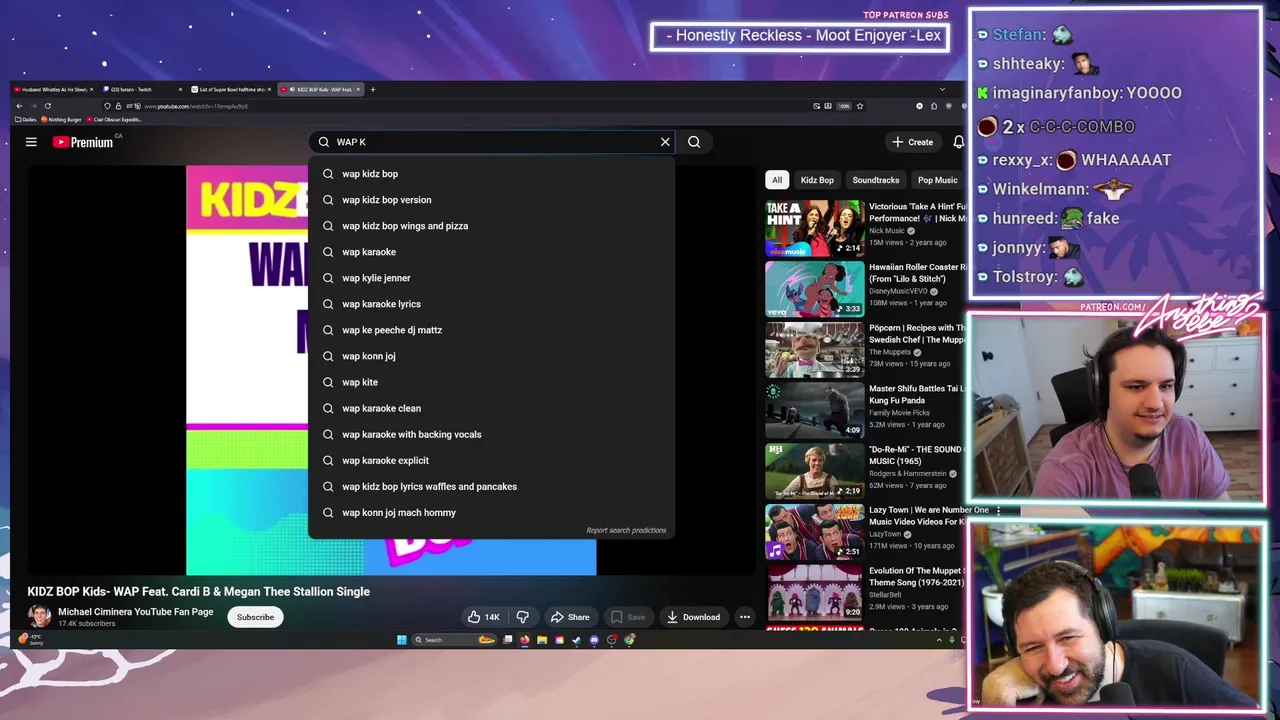Open Discord from the taskbar
Image resolution: width=1280 pixels, height=720 pixels.
coord(594,640)
